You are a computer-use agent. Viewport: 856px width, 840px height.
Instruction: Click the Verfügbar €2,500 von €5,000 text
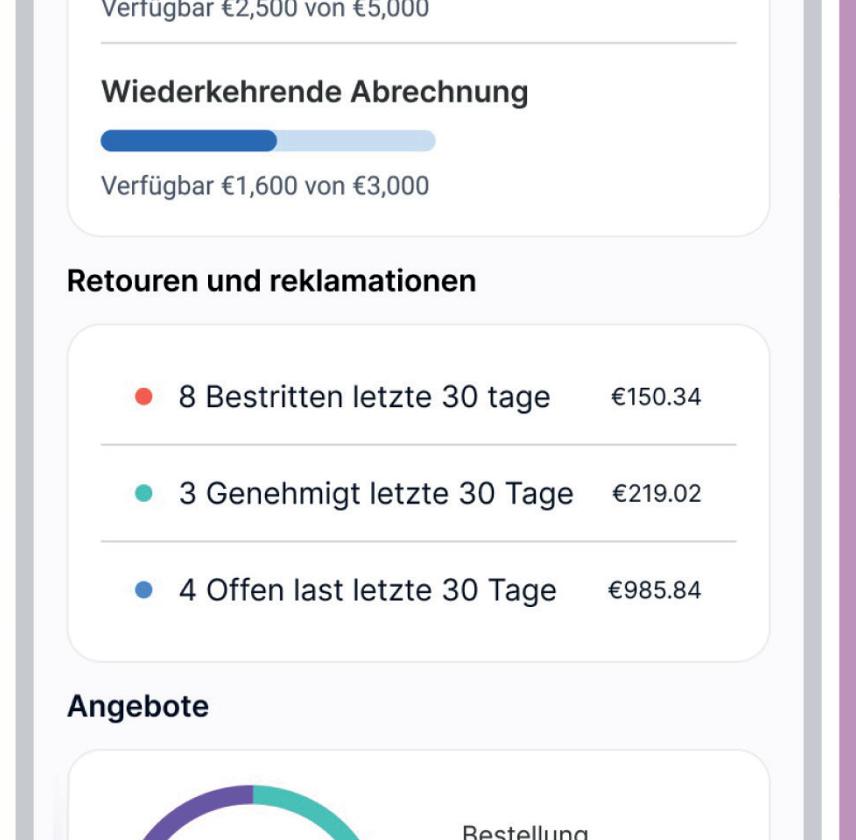[x=265, y=10]
